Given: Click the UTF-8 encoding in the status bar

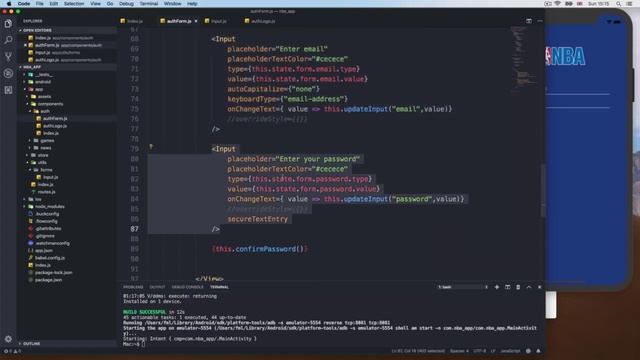Looking at the screenshot, I should (x=479, y=351).
